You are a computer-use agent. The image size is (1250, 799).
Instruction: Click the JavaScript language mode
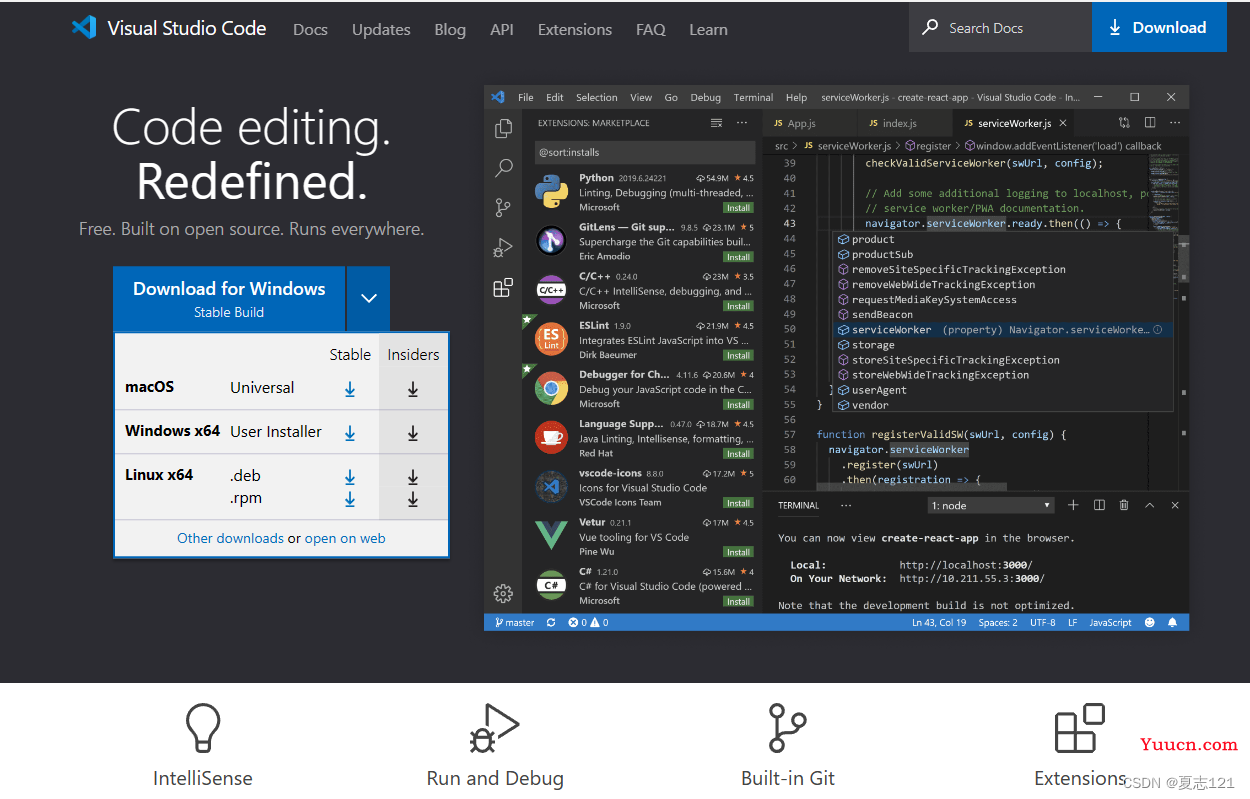[1110, 622]
